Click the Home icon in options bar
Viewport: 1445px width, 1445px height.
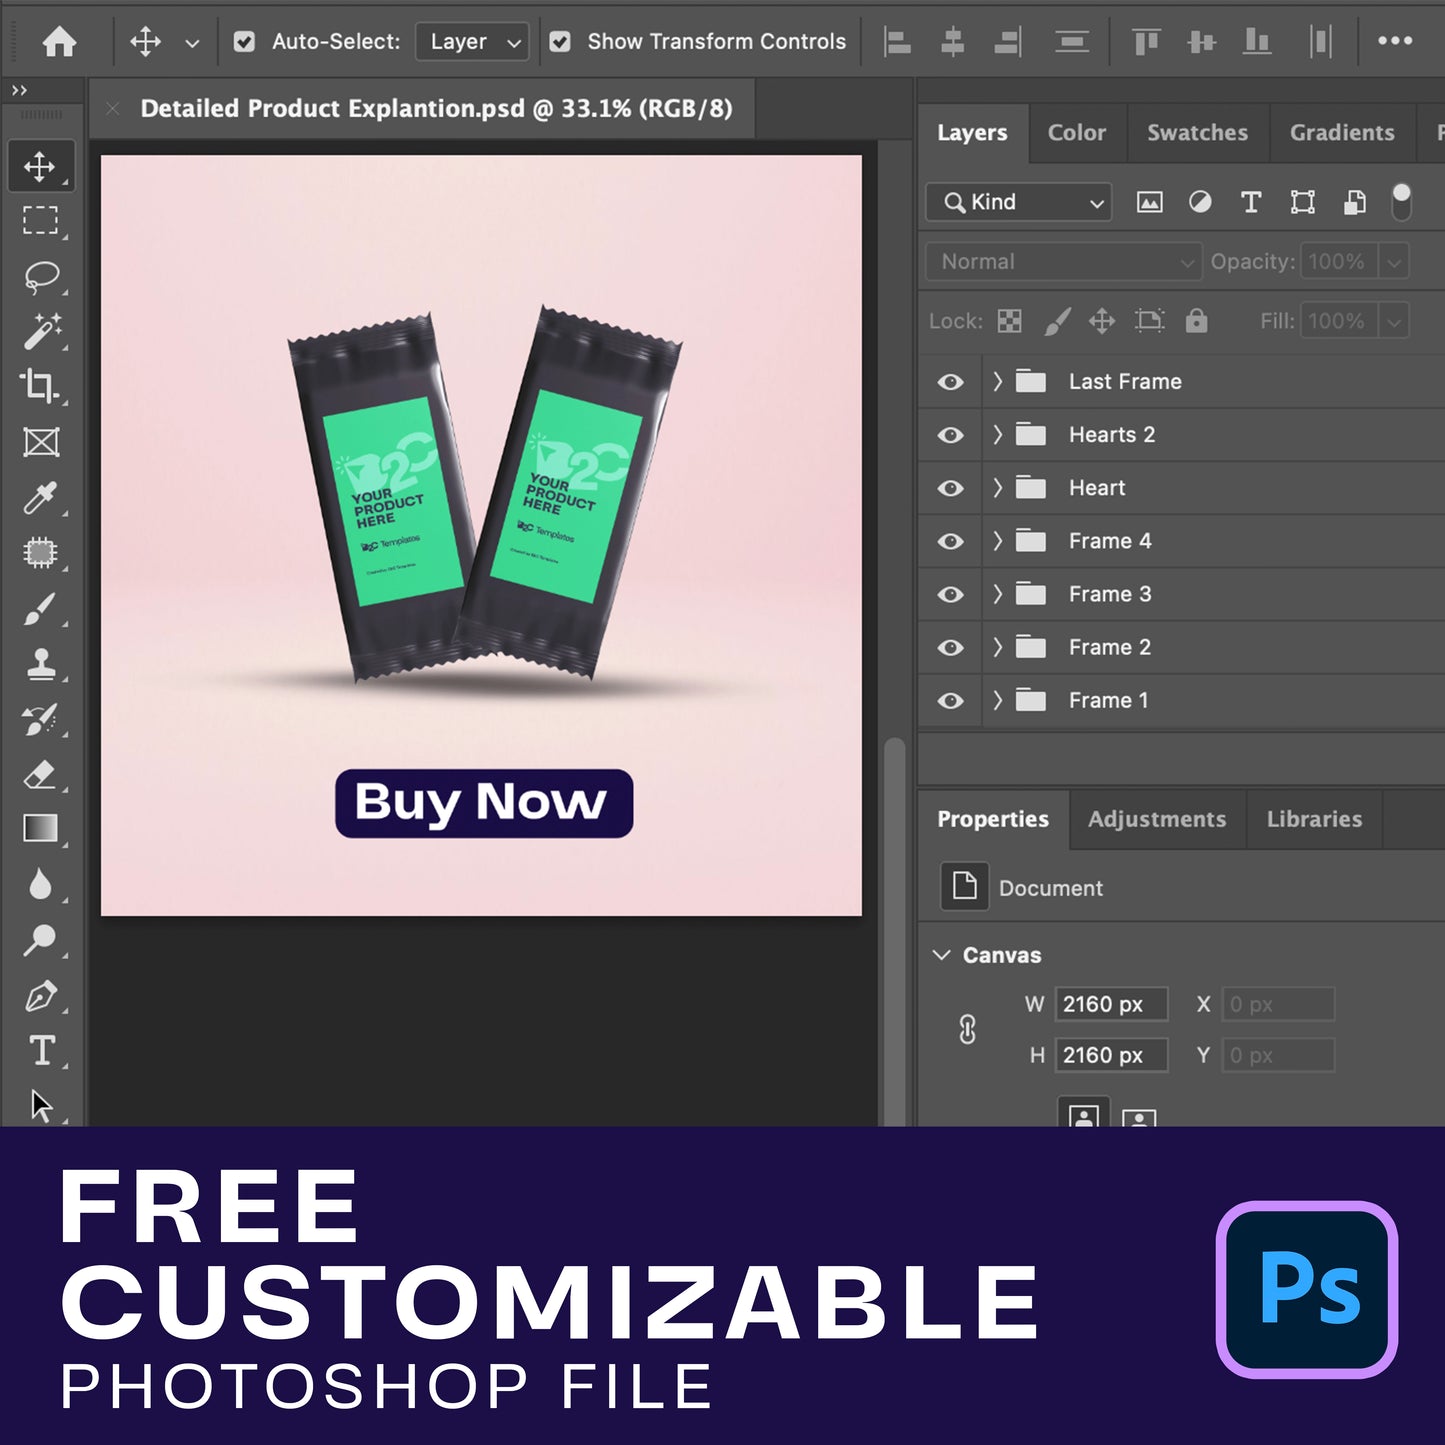coord(59,42)
